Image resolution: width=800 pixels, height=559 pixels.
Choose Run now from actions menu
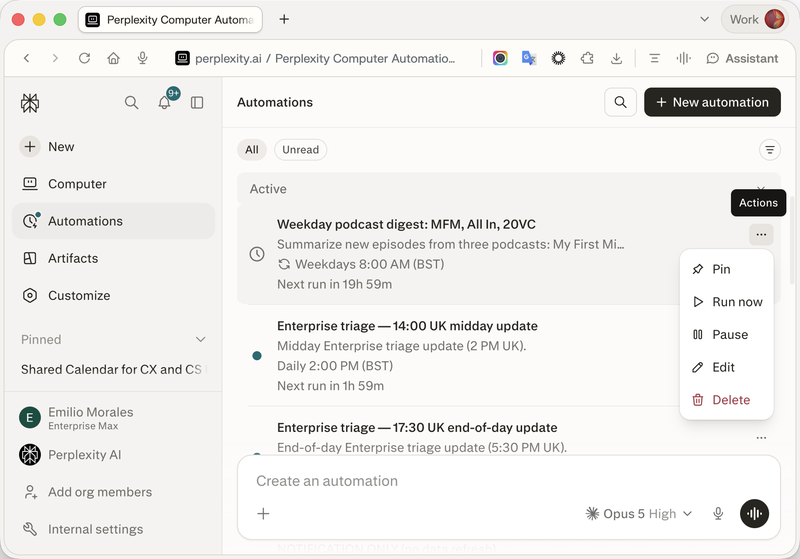727,302
